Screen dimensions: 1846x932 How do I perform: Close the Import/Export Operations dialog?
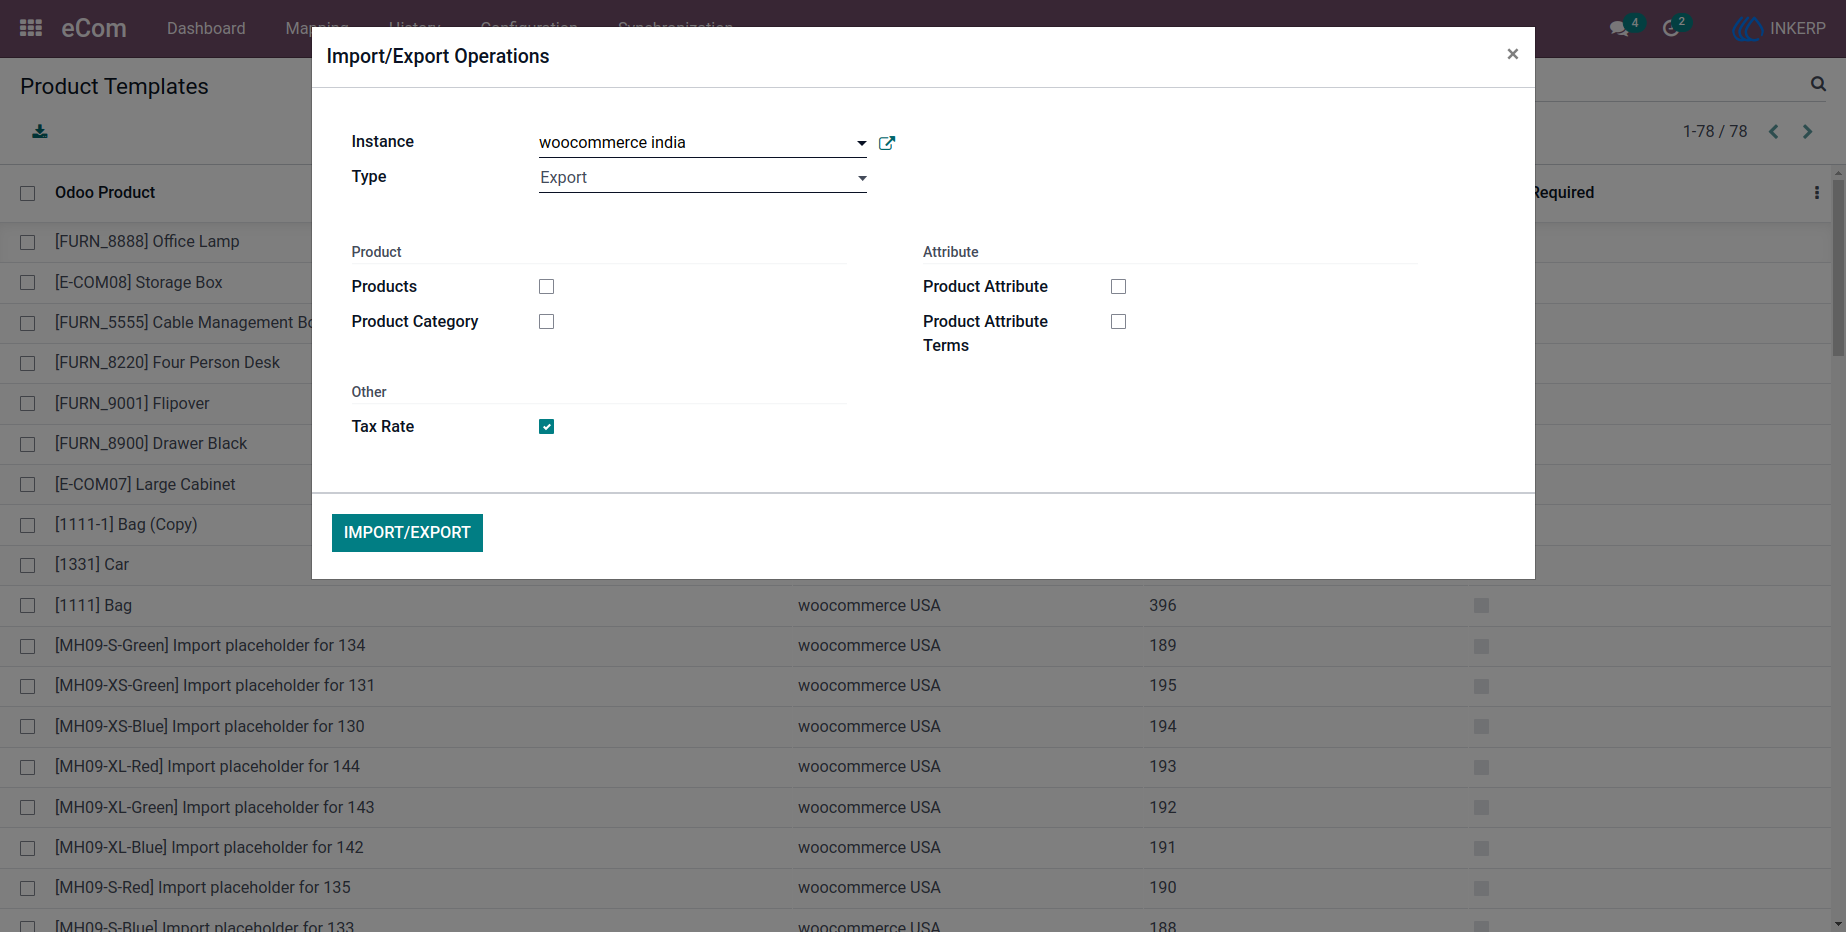coord(1513,54)
